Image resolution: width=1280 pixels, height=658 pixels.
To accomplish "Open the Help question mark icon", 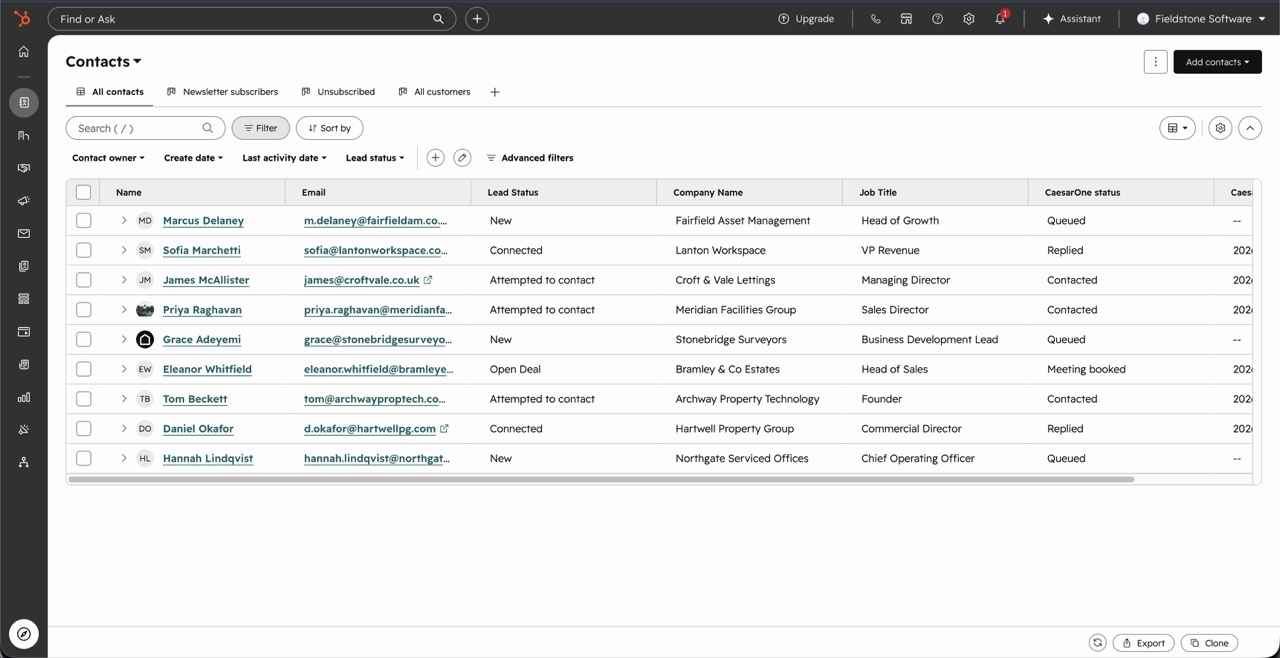I will [x=937, y=19].
